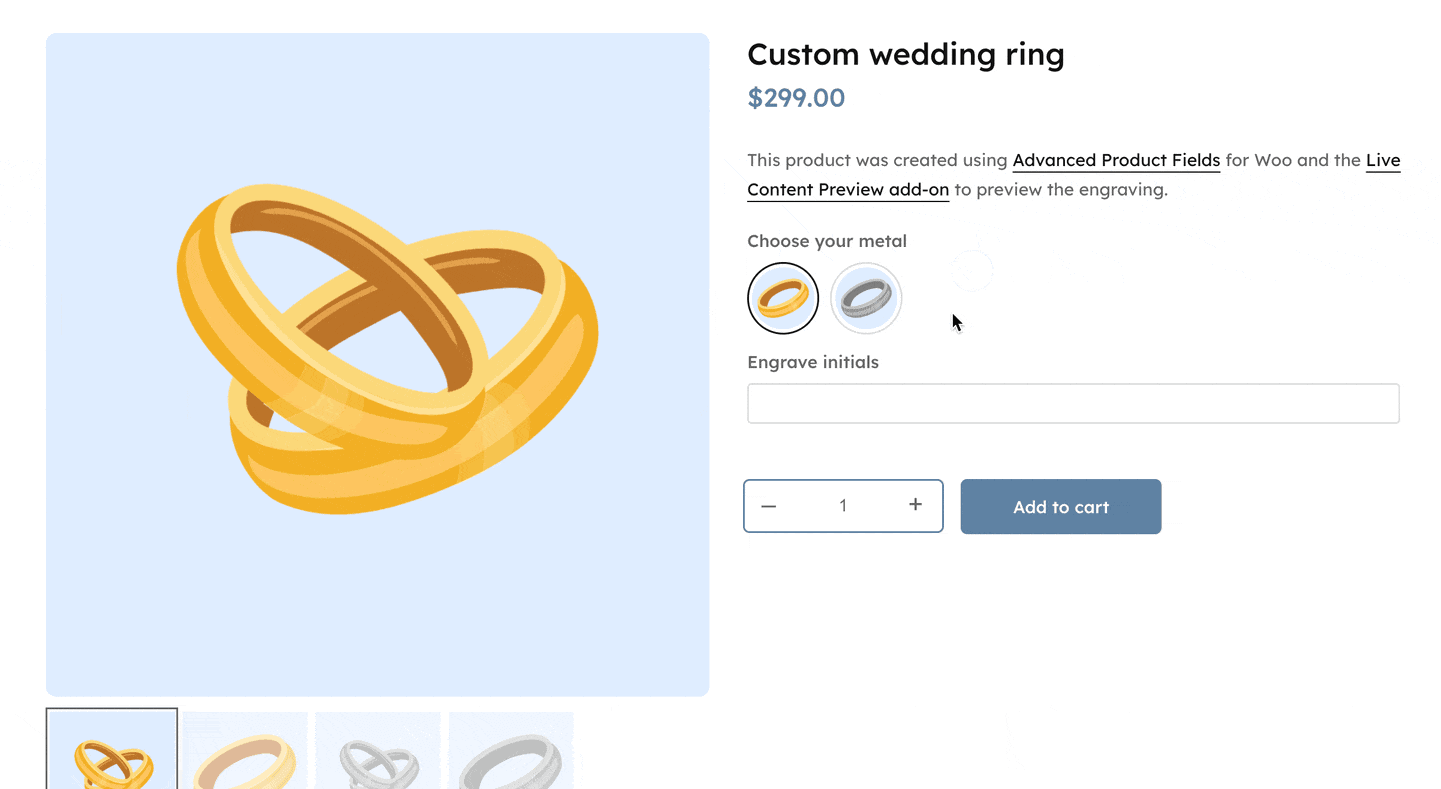Image resolution: width=1441 pixels, height=789 pixels.
Task: Click the Engrave initials label
Action: tap(813, 362)
